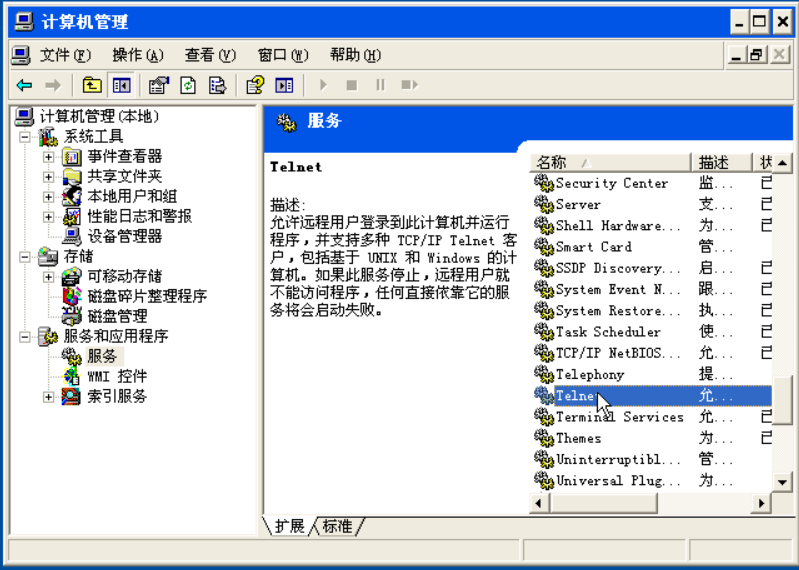799x570 pixels.
Task: Click the 事件查看器 tree icon
Action: point(72,157)
